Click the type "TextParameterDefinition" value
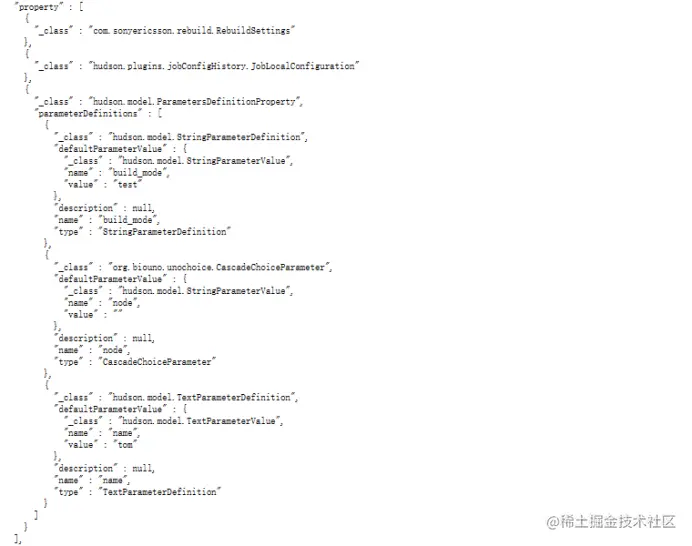Viewport: 692px width, 546px height. click(160, 492)
